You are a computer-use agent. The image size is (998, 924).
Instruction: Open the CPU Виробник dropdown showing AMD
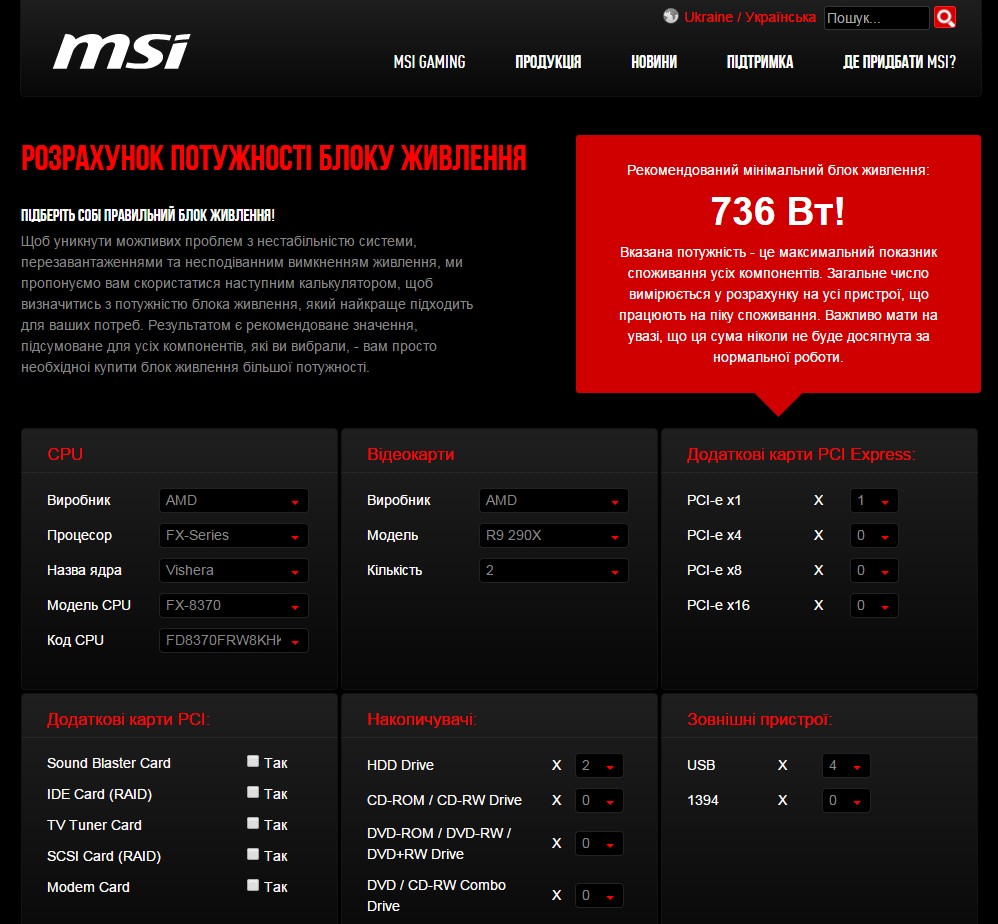click(x=234, y=500)
